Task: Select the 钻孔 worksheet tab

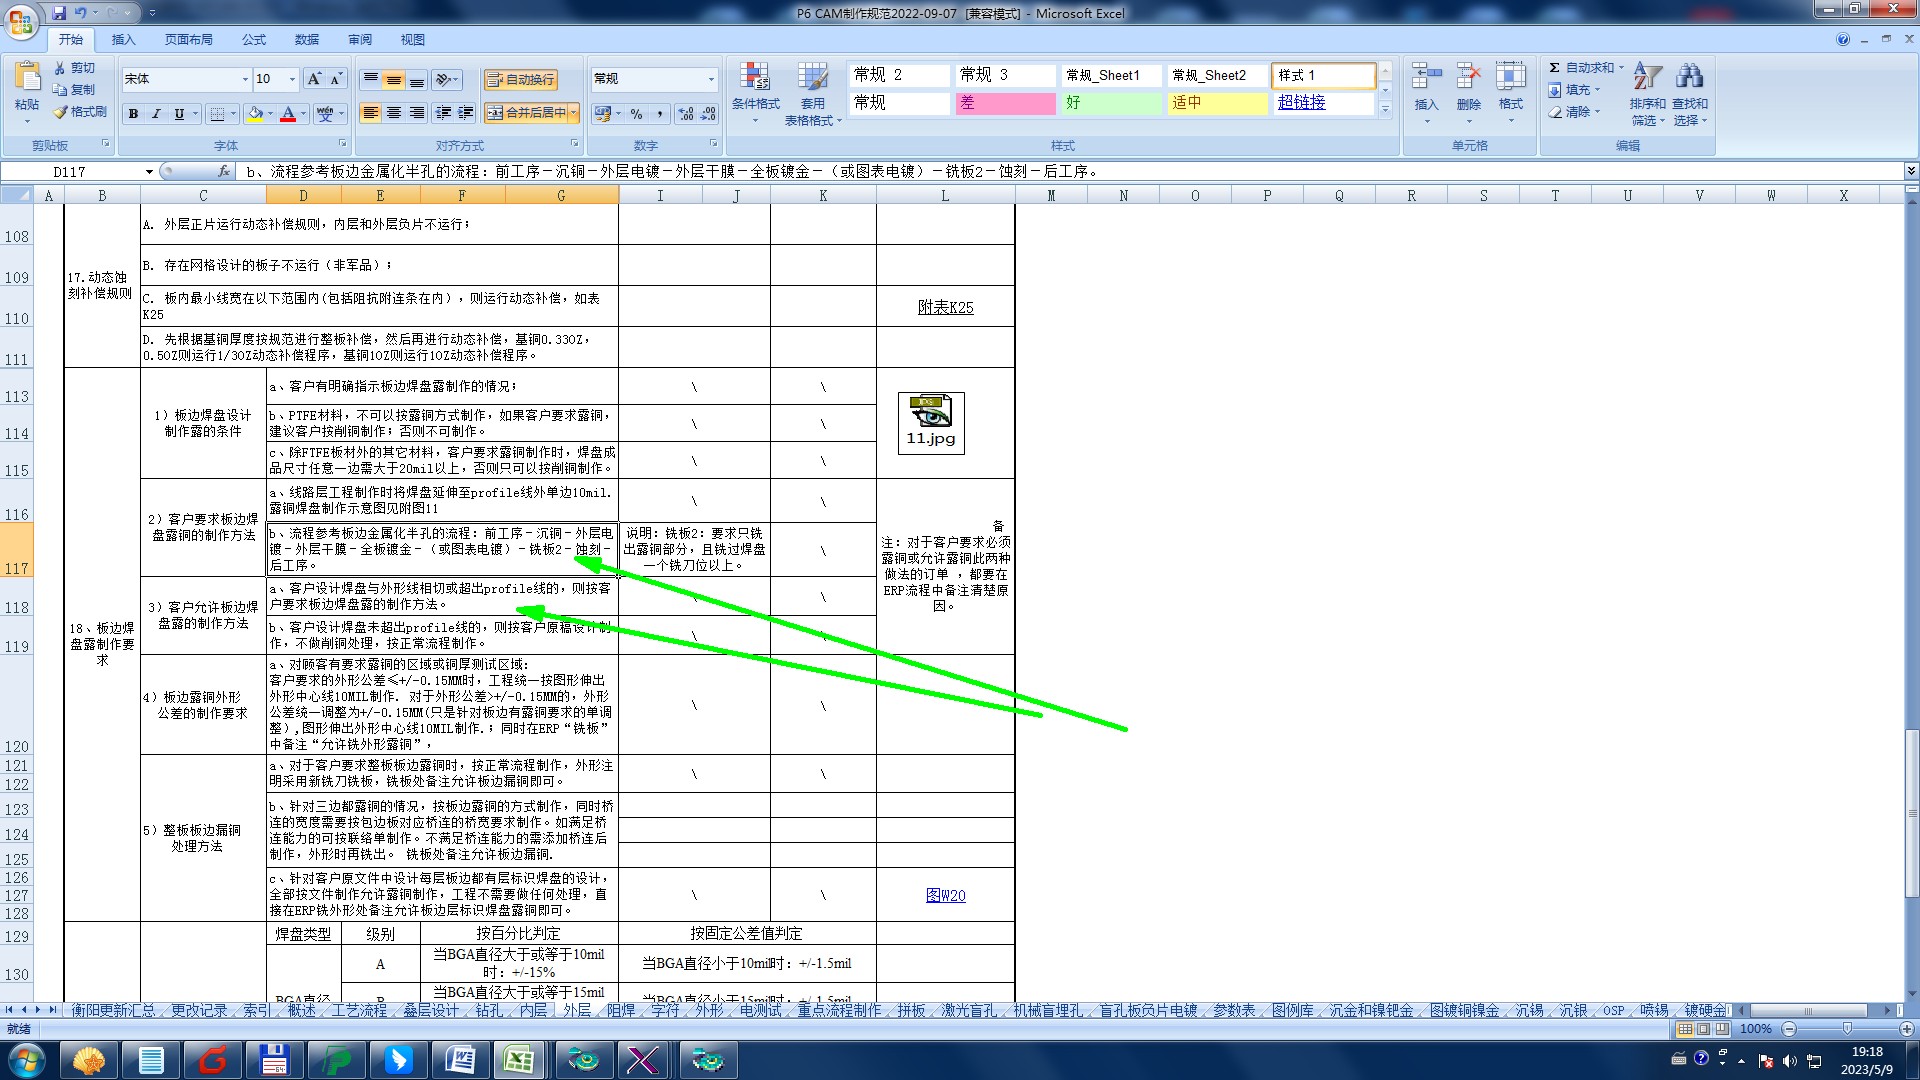Action: [489, 1010]
